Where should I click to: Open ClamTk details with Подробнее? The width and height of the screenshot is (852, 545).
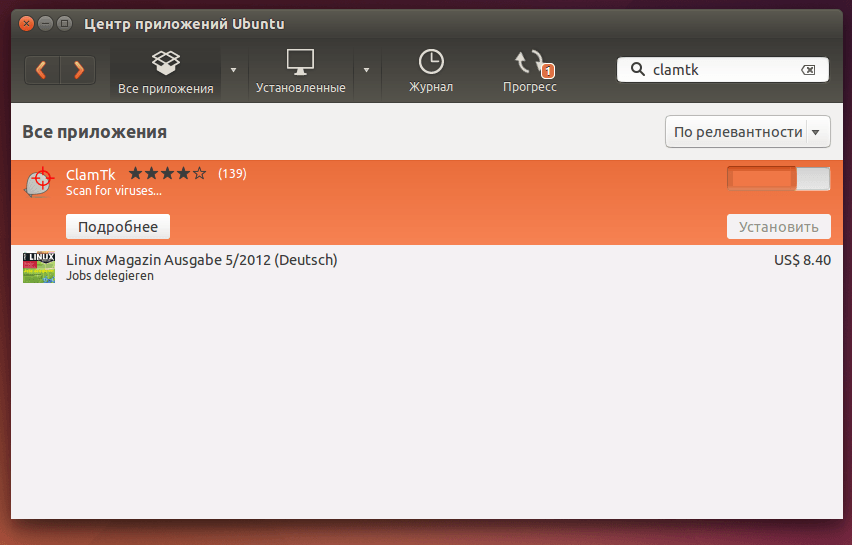coord(118,227)
